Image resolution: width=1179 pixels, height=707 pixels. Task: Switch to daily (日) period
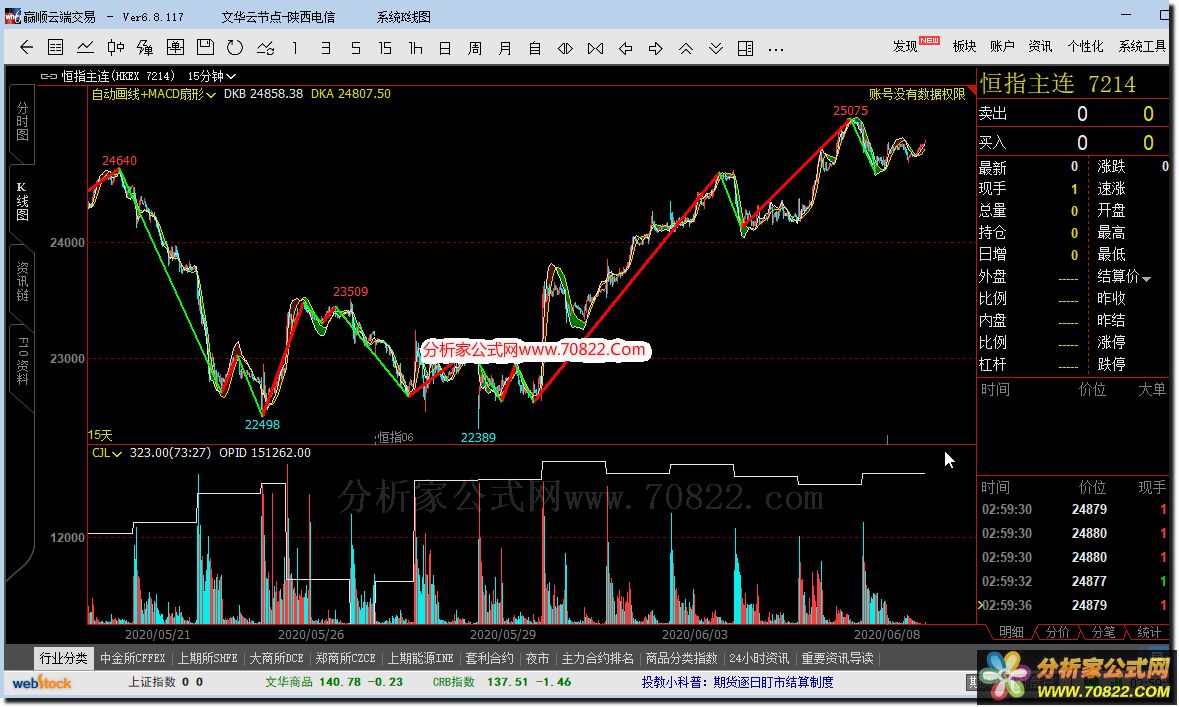(445, 48)
